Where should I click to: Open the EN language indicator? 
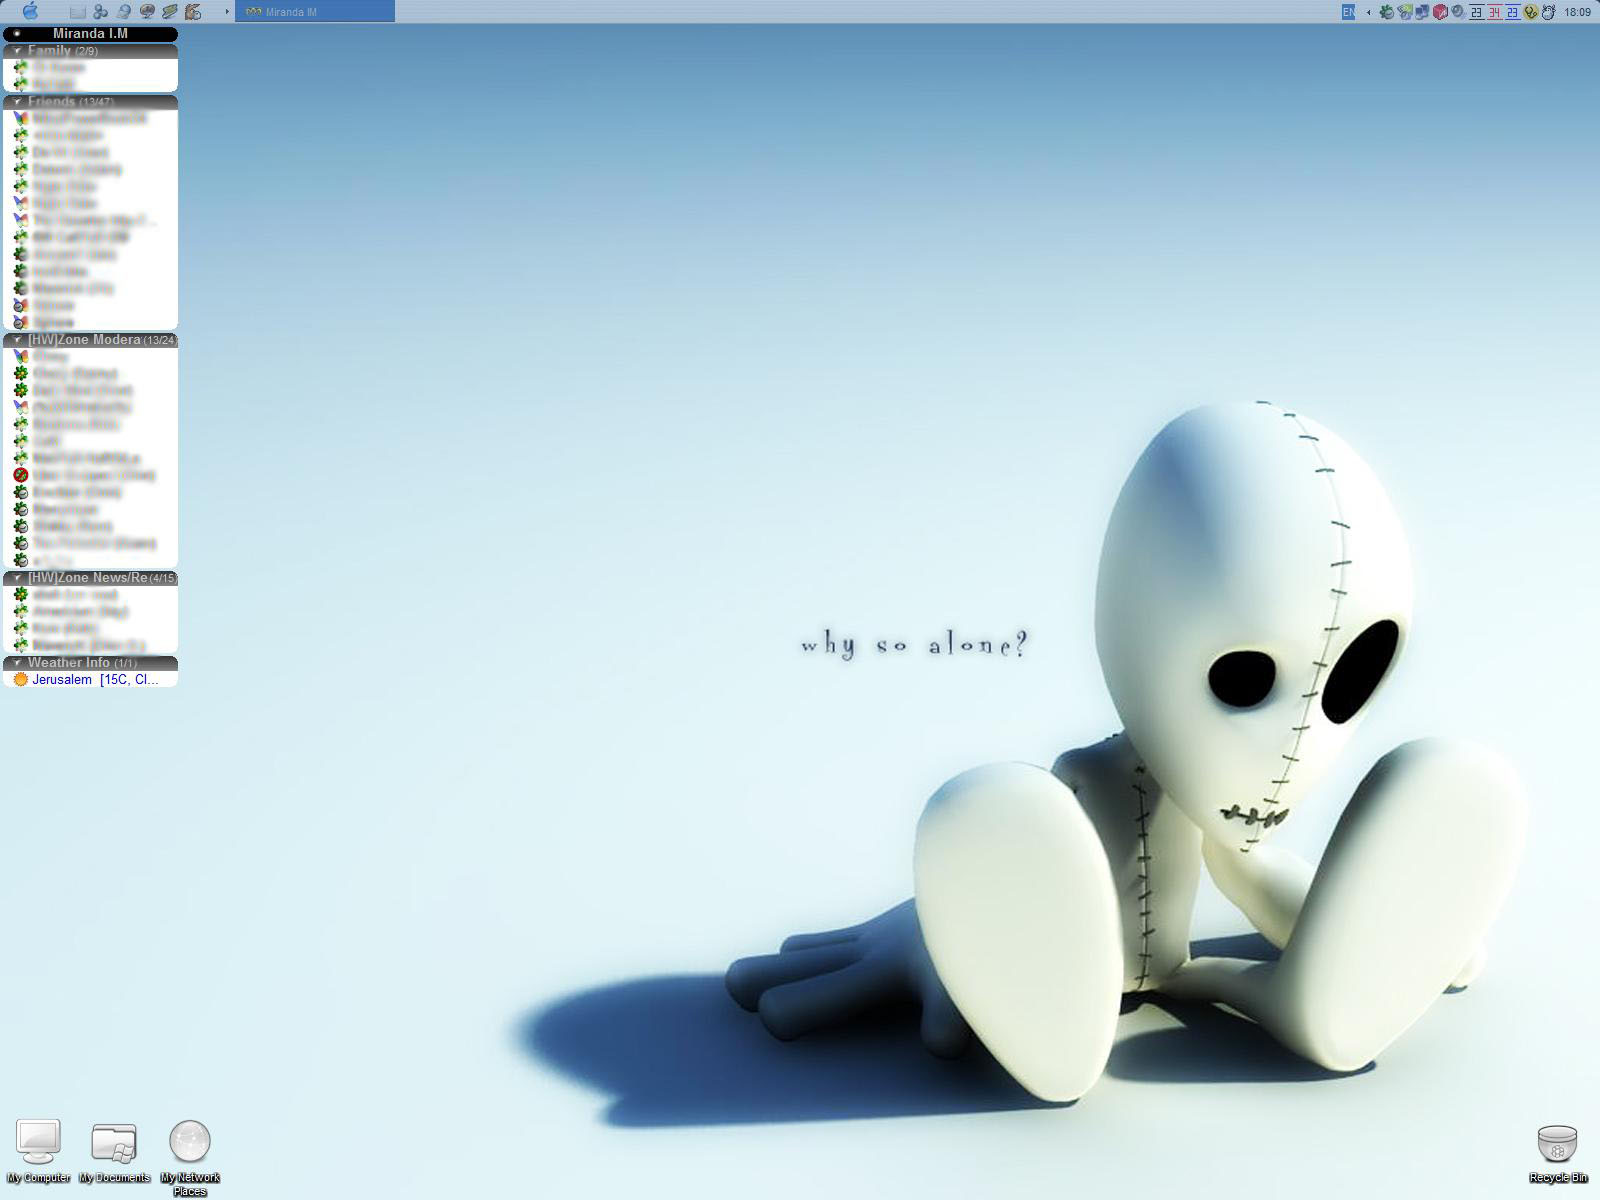pyautogui.click(x=1348, y=12)
